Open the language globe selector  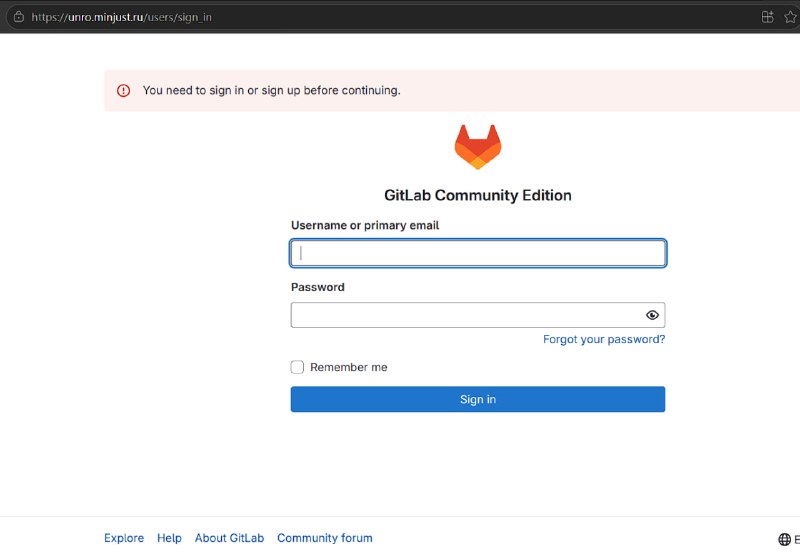(784, 539)
